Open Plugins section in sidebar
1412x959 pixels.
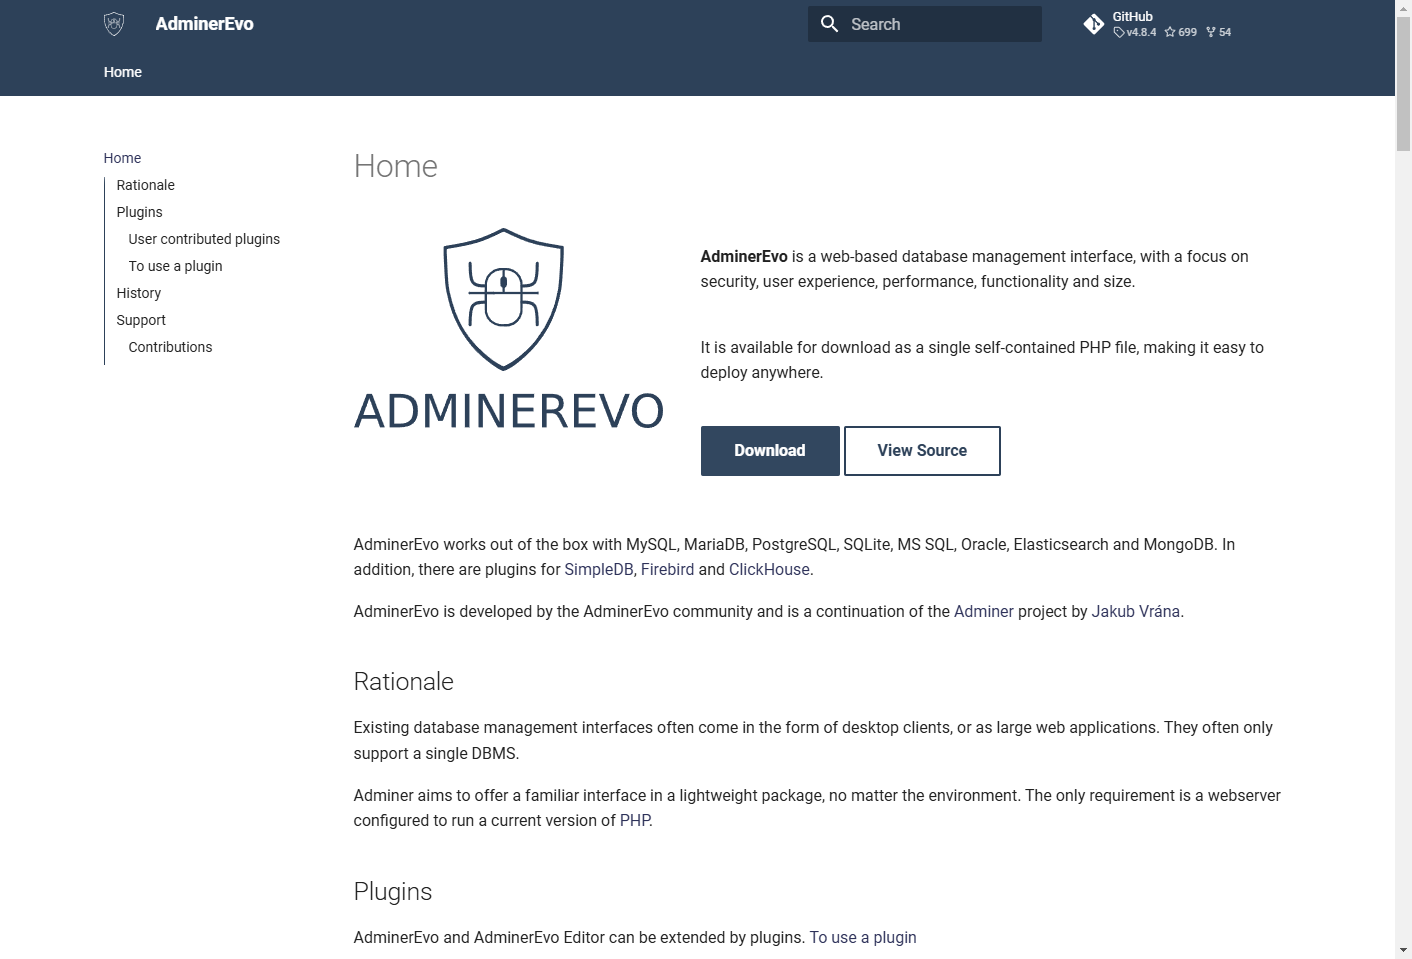[139, 212]
